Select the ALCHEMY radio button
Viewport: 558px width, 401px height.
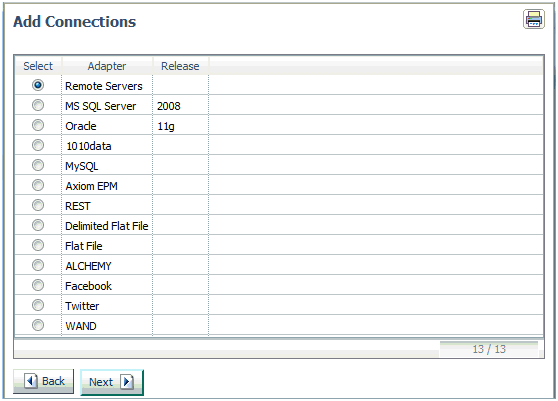point(38,265)
